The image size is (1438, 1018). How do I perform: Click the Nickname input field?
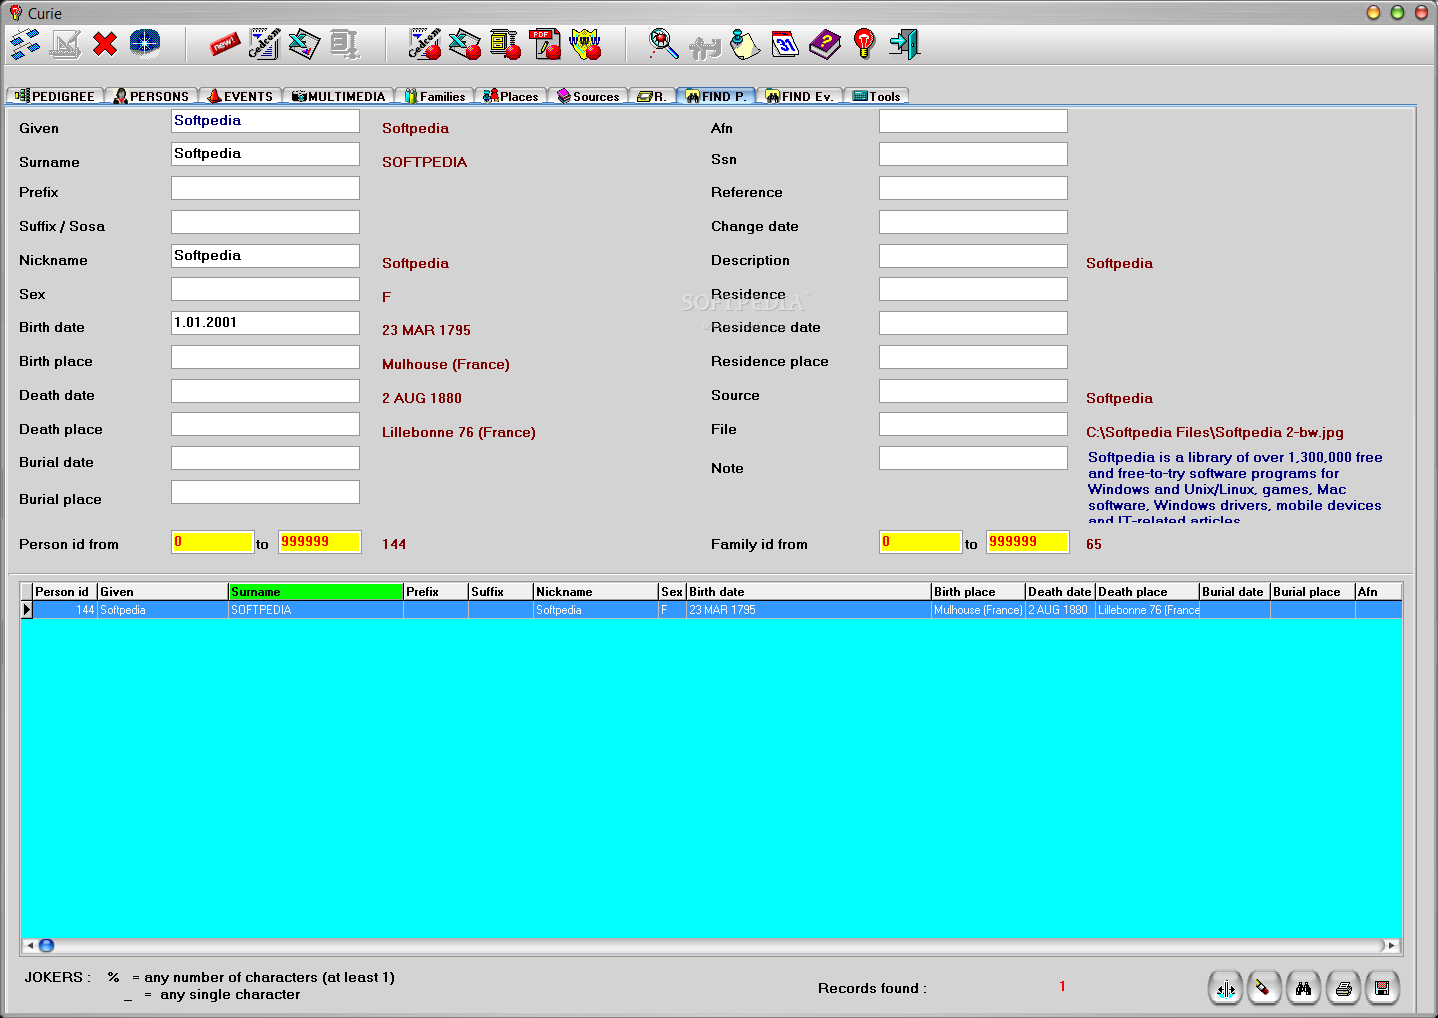265,256
